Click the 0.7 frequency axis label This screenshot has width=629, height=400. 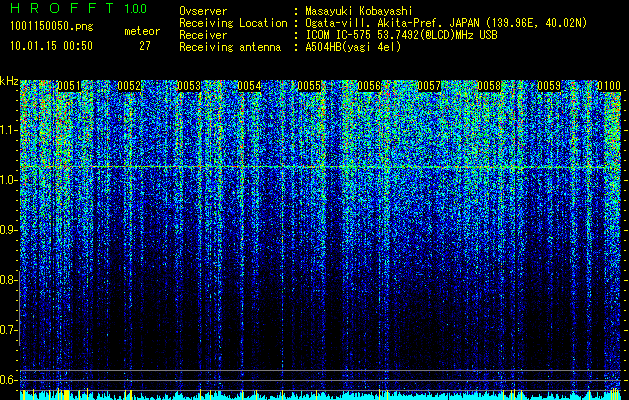coord(9,330)
